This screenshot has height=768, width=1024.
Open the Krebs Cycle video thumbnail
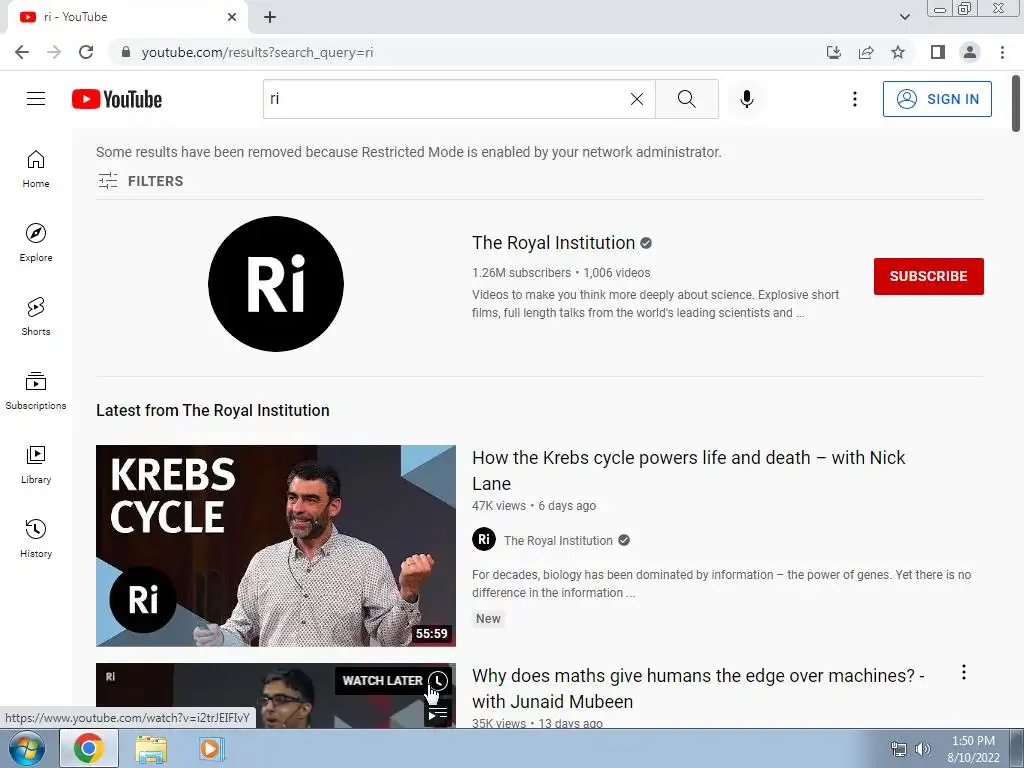tap(276, 546)
